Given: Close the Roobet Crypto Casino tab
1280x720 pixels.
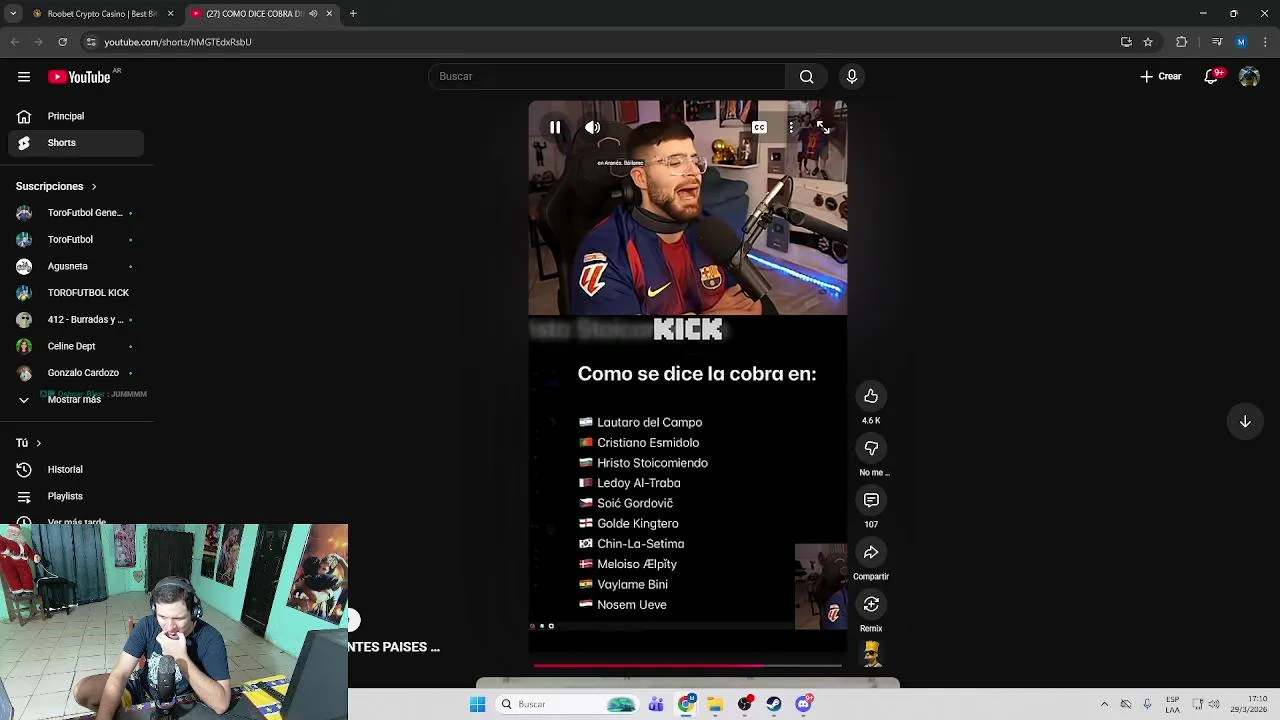Looking at the screenshot, I should click(x=170, y=14).
